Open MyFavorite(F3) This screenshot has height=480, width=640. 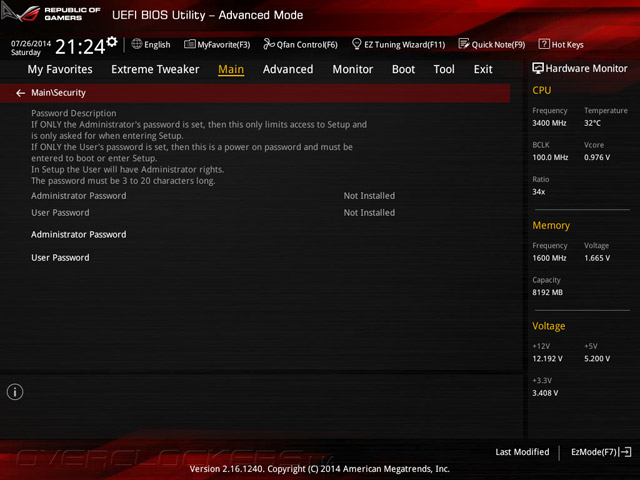click(x=224, y=44)
